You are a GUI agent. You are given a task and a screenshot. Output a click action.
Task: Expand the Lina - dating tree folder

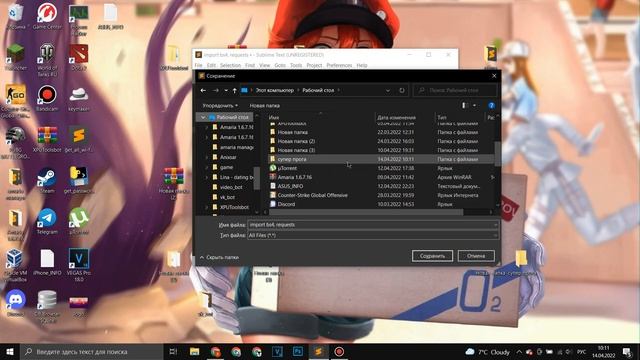click(207, 177)
